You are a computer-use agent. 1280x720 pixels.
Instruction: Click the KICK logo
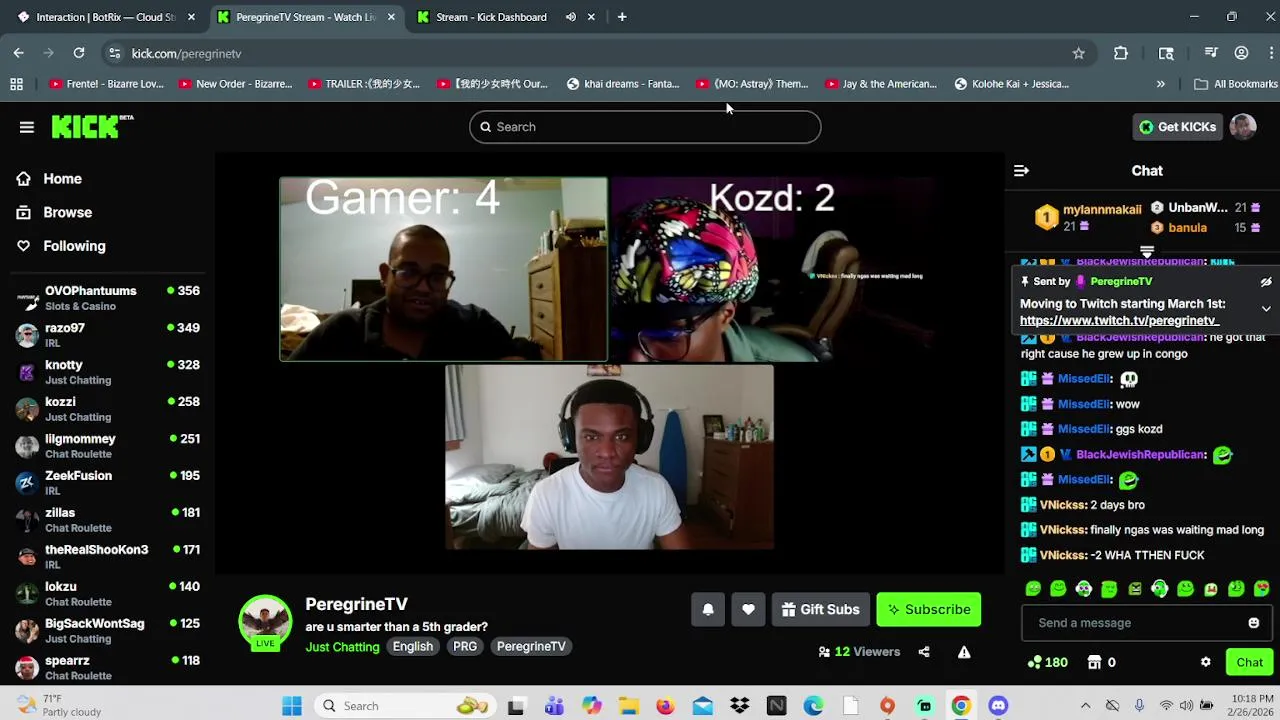tap(92, 126)
